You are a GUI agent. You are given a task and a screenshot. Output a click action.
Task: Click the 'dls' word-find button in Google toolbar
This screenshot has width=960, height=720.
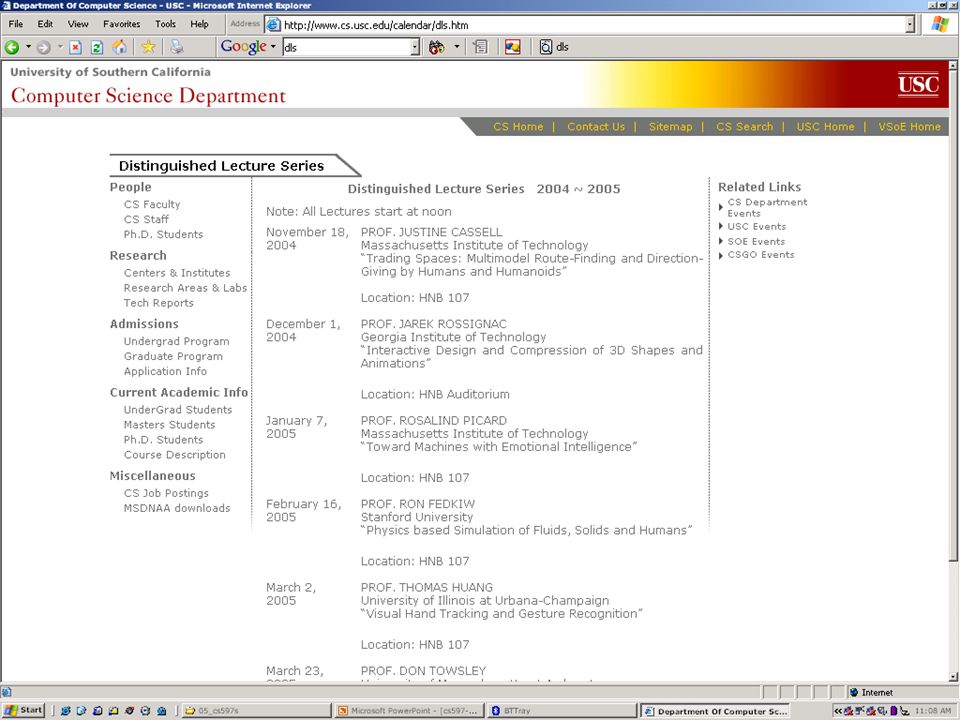pyautogui.click(x=554, y=47)
